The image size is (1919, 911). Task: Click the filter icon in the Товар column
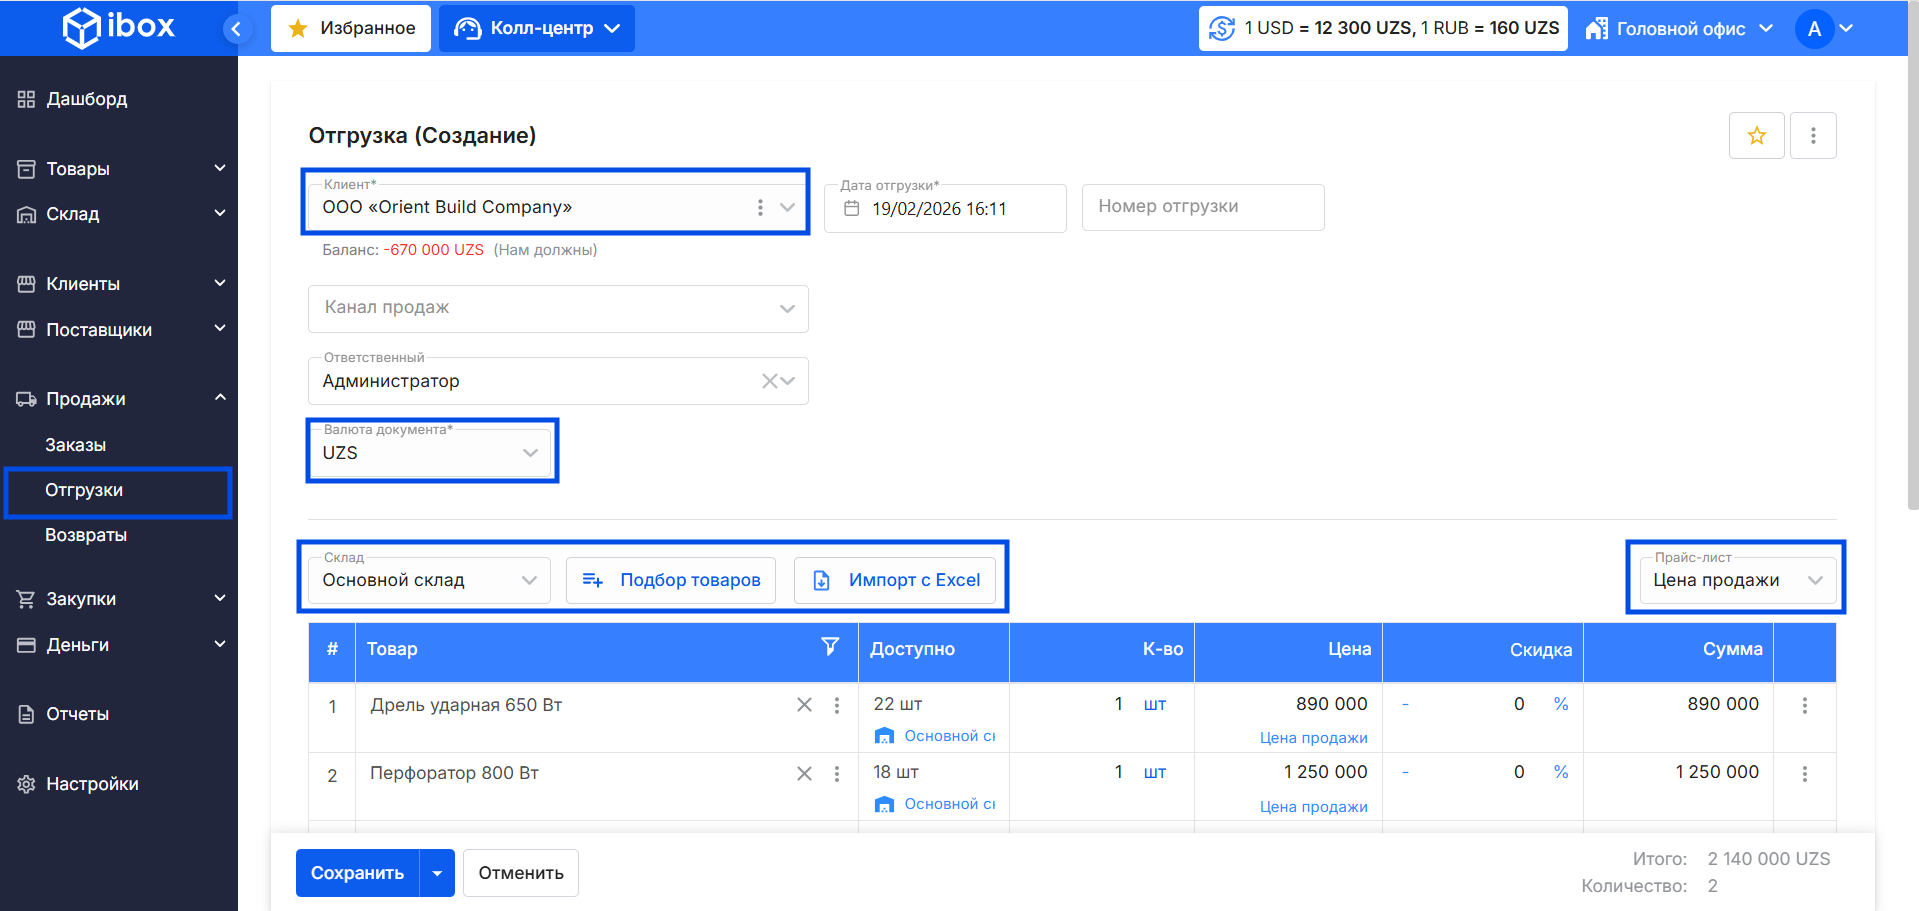(x=829, y=647)
